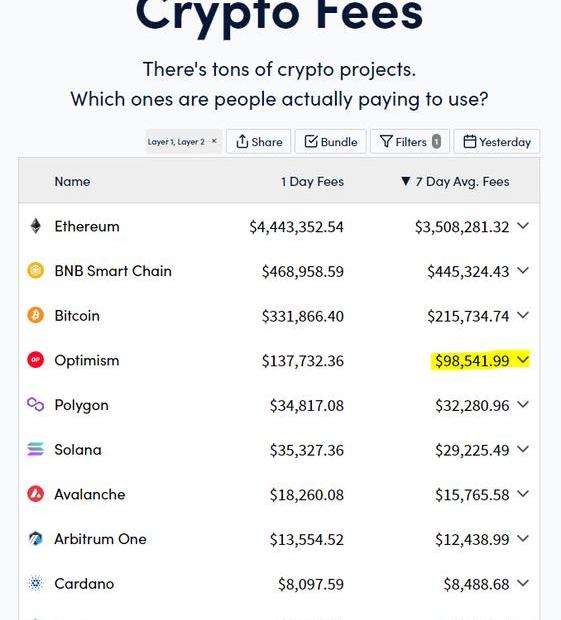Viewport: 561px width, 620px height.
Task: Open the Yesterday date picker
Action: [497, 142]
